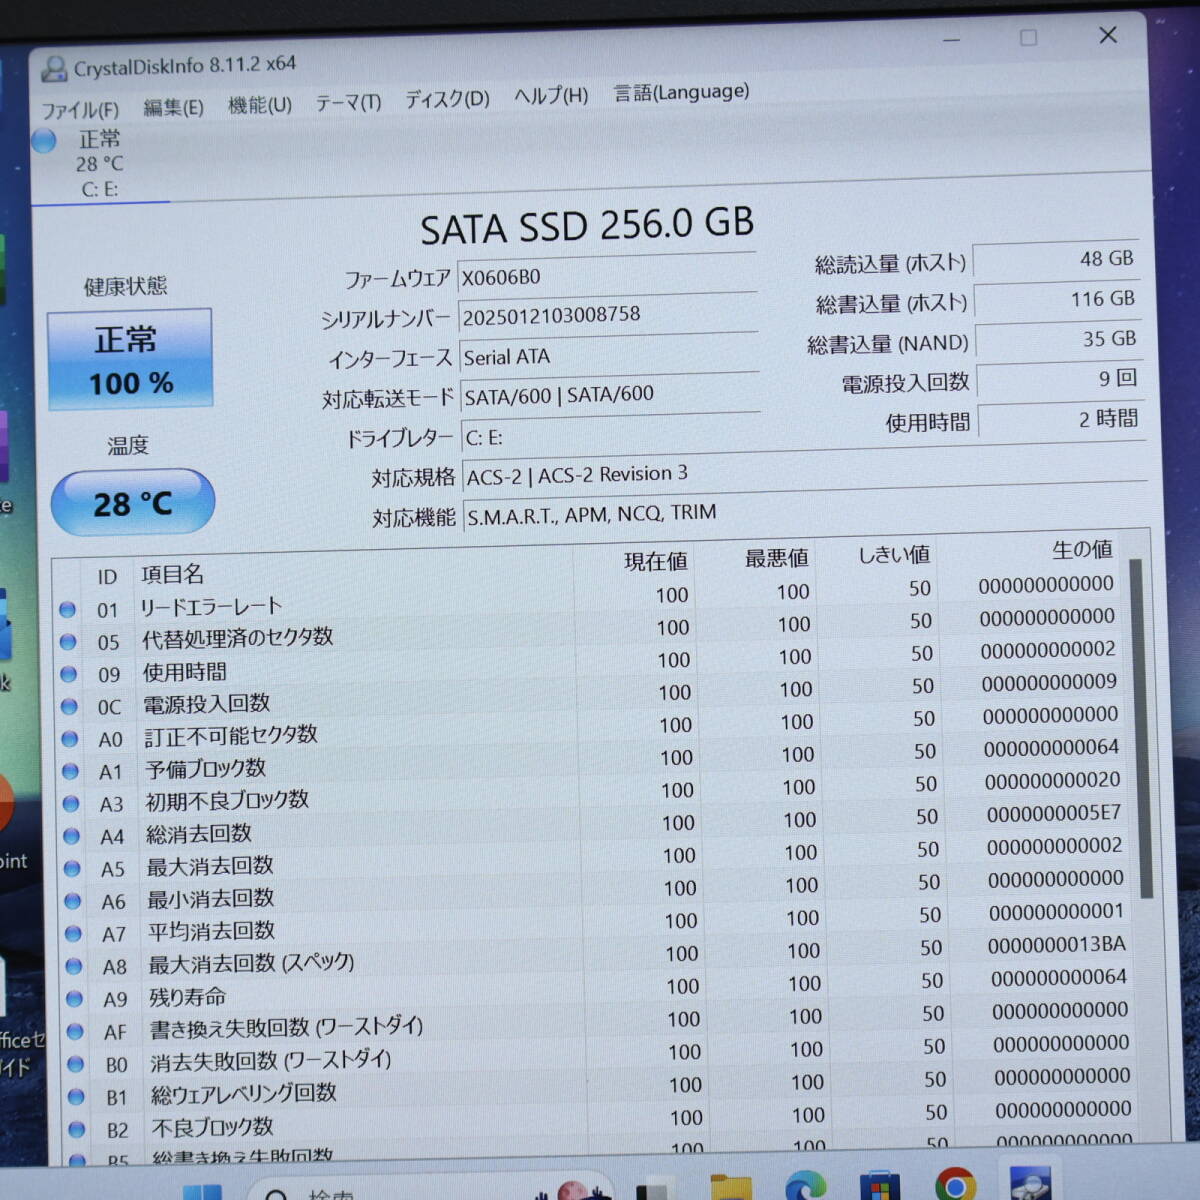The width and height of the screenshot is (1200, 1200).
Task: Open the 機能(U) menu
Action: (260, 104)
